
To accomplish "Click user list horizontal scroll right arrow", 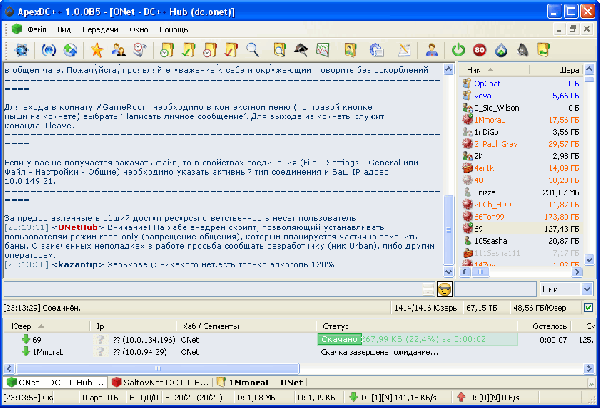I will [x=577, y=272].
